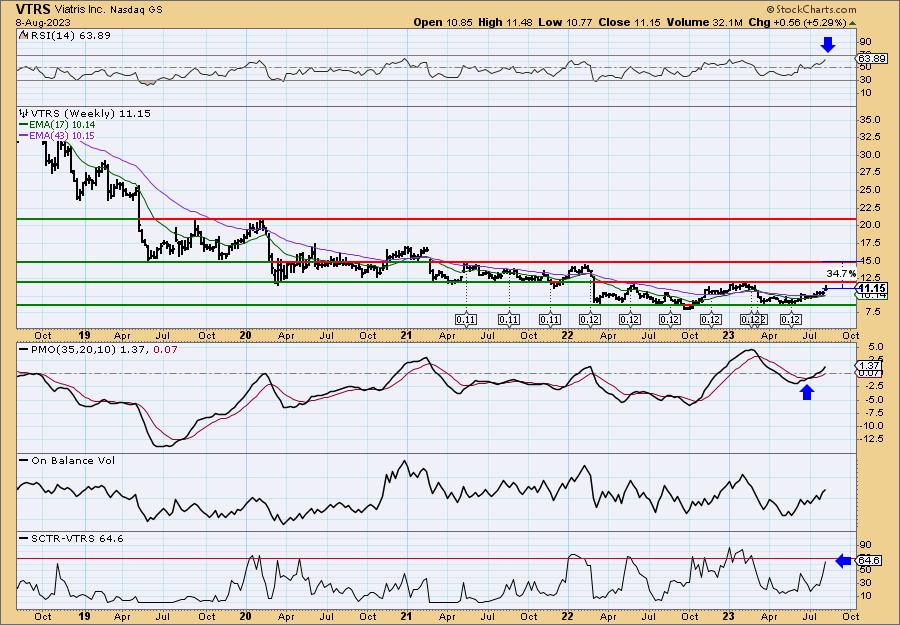Click the black PMO legend line marker

(23, 349)
